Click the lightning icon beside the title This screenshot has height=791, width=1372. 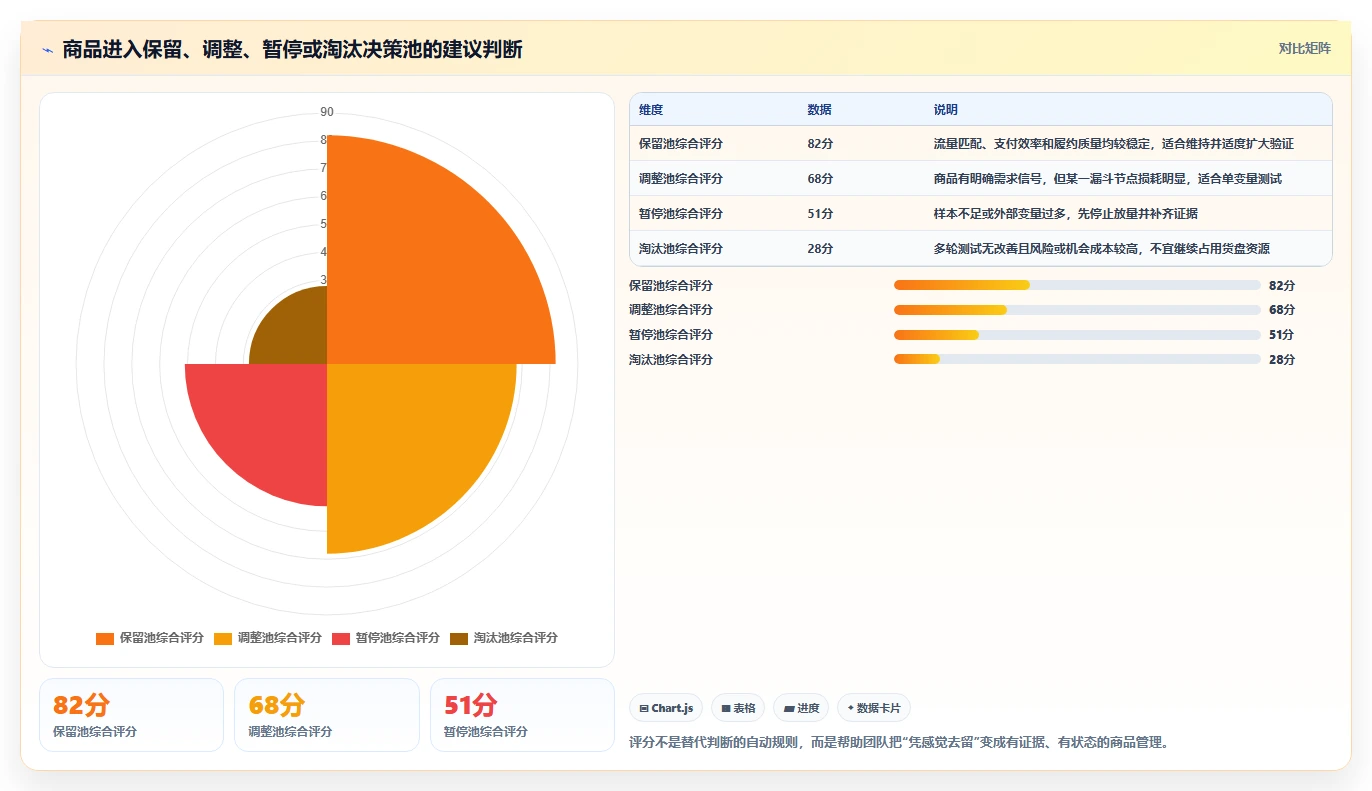48,50
